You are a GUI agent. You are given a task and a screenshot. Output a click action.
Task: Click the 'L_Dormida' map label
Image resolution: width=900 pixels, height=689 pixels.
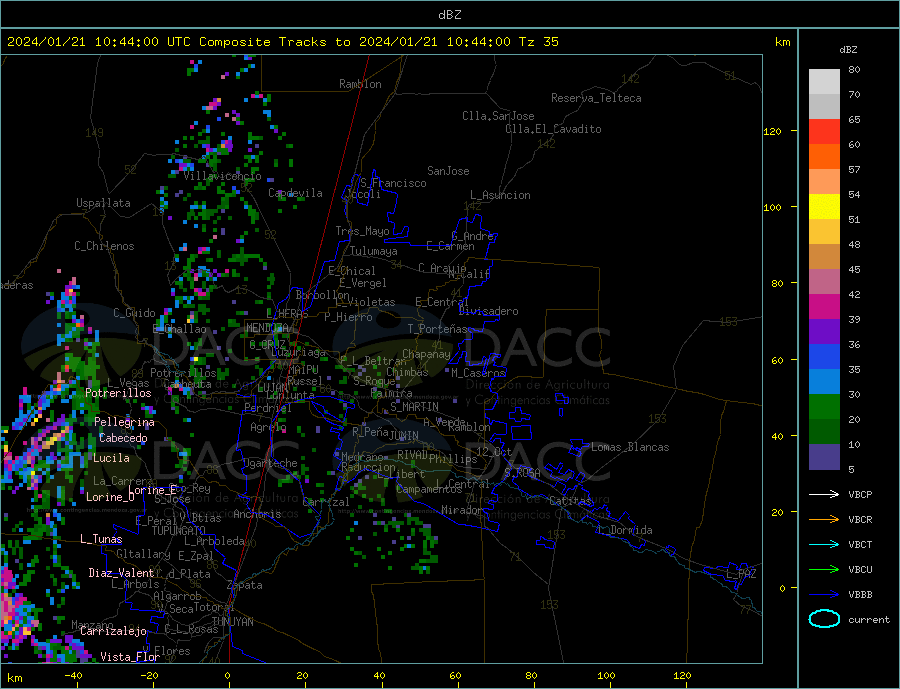[x=626, y=530]
